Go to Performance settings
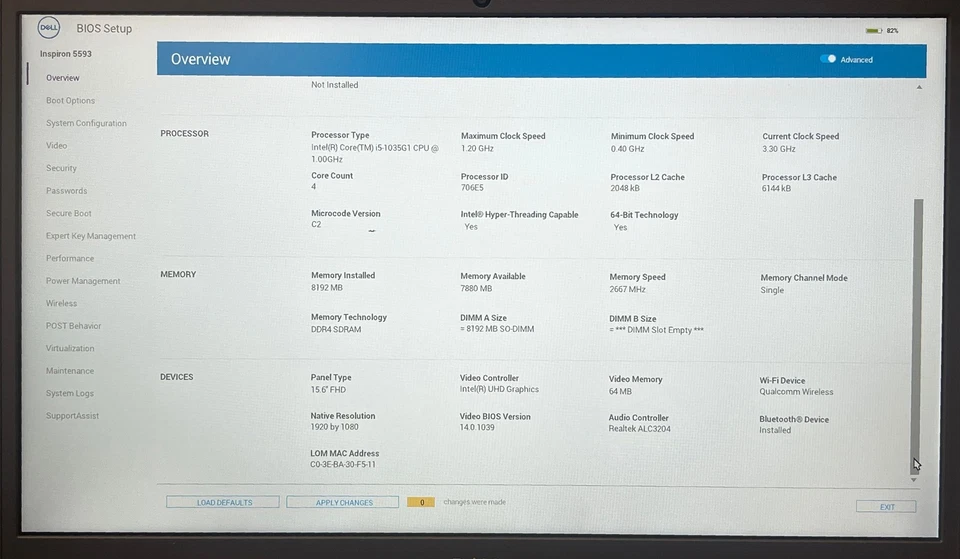This screenshot has width=960, height=559. click(70, 258)
